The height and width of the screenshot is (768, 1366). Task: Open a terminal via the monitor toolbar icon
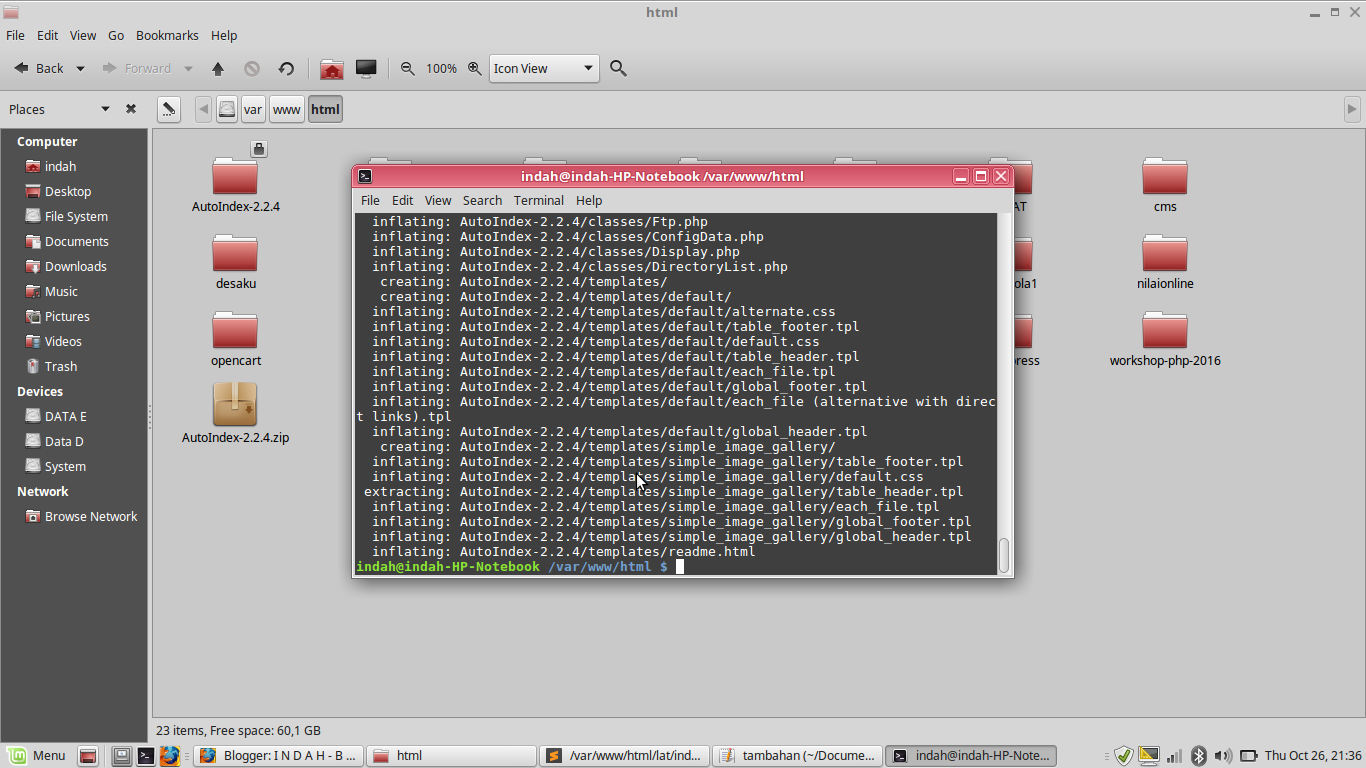[x=366, y=68]
